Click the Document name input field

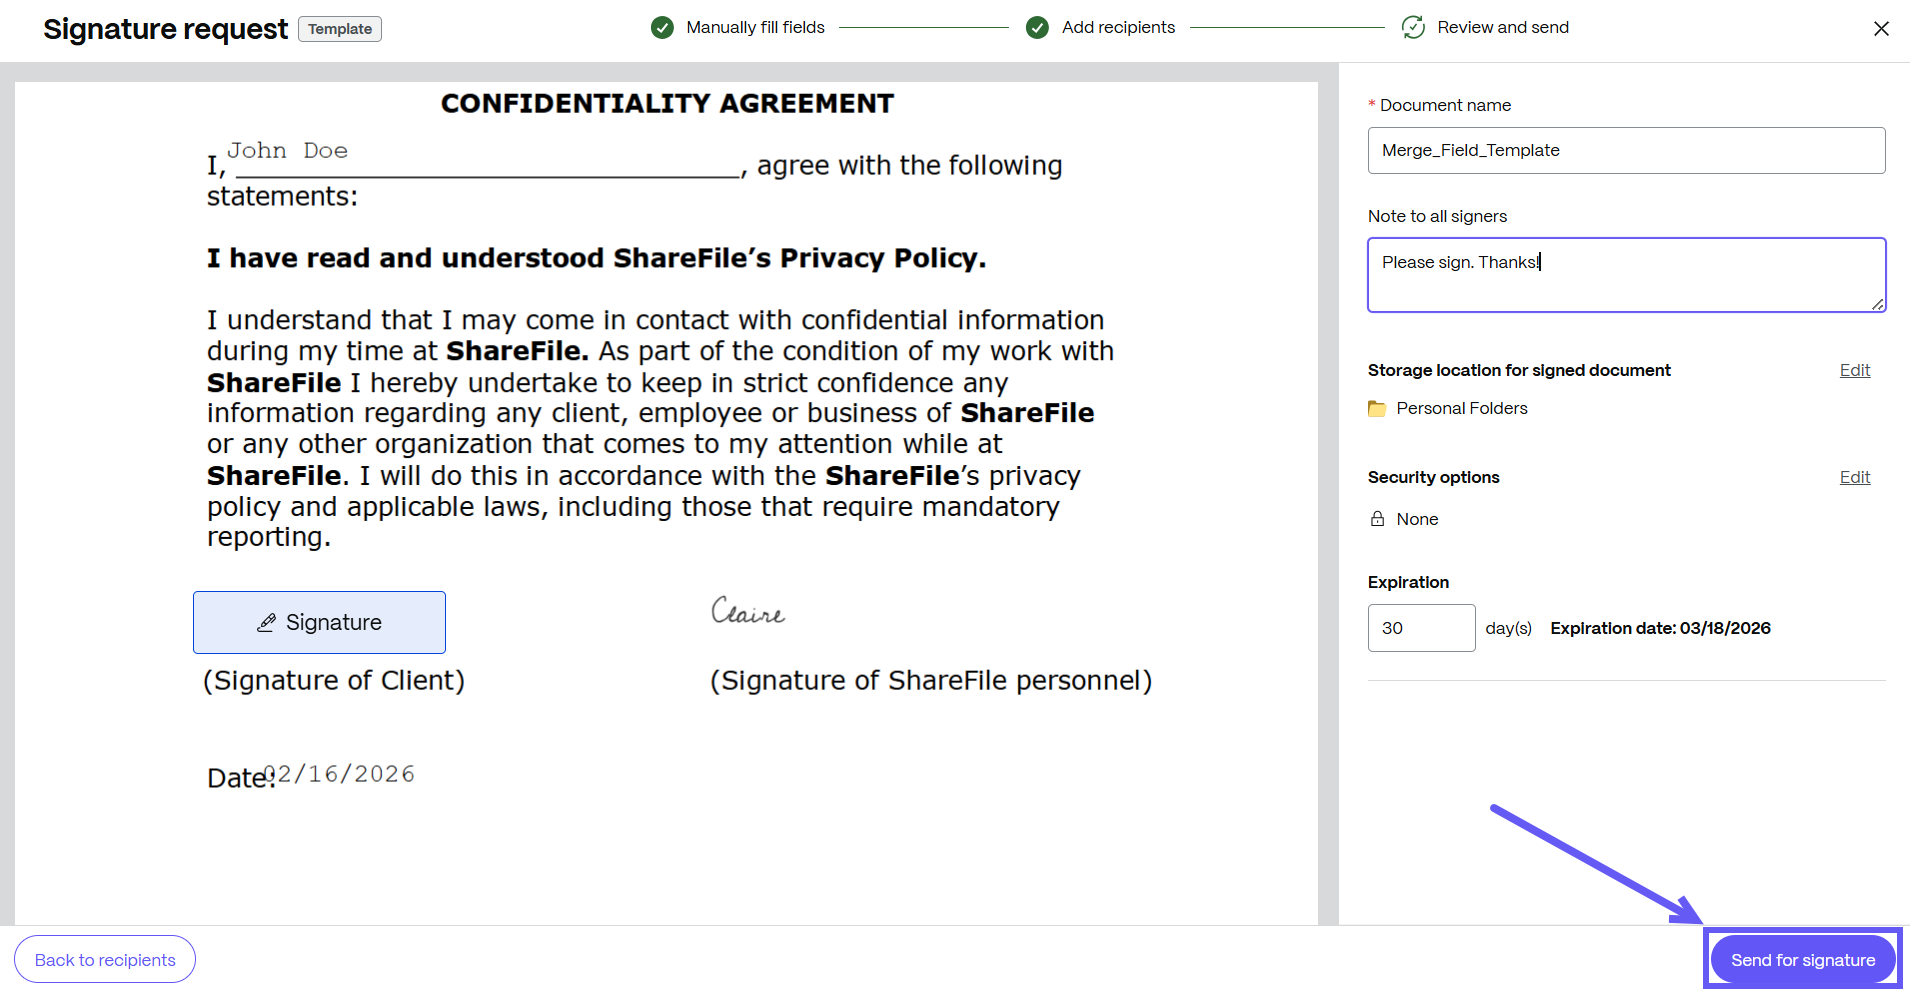tap(1626, 150)
